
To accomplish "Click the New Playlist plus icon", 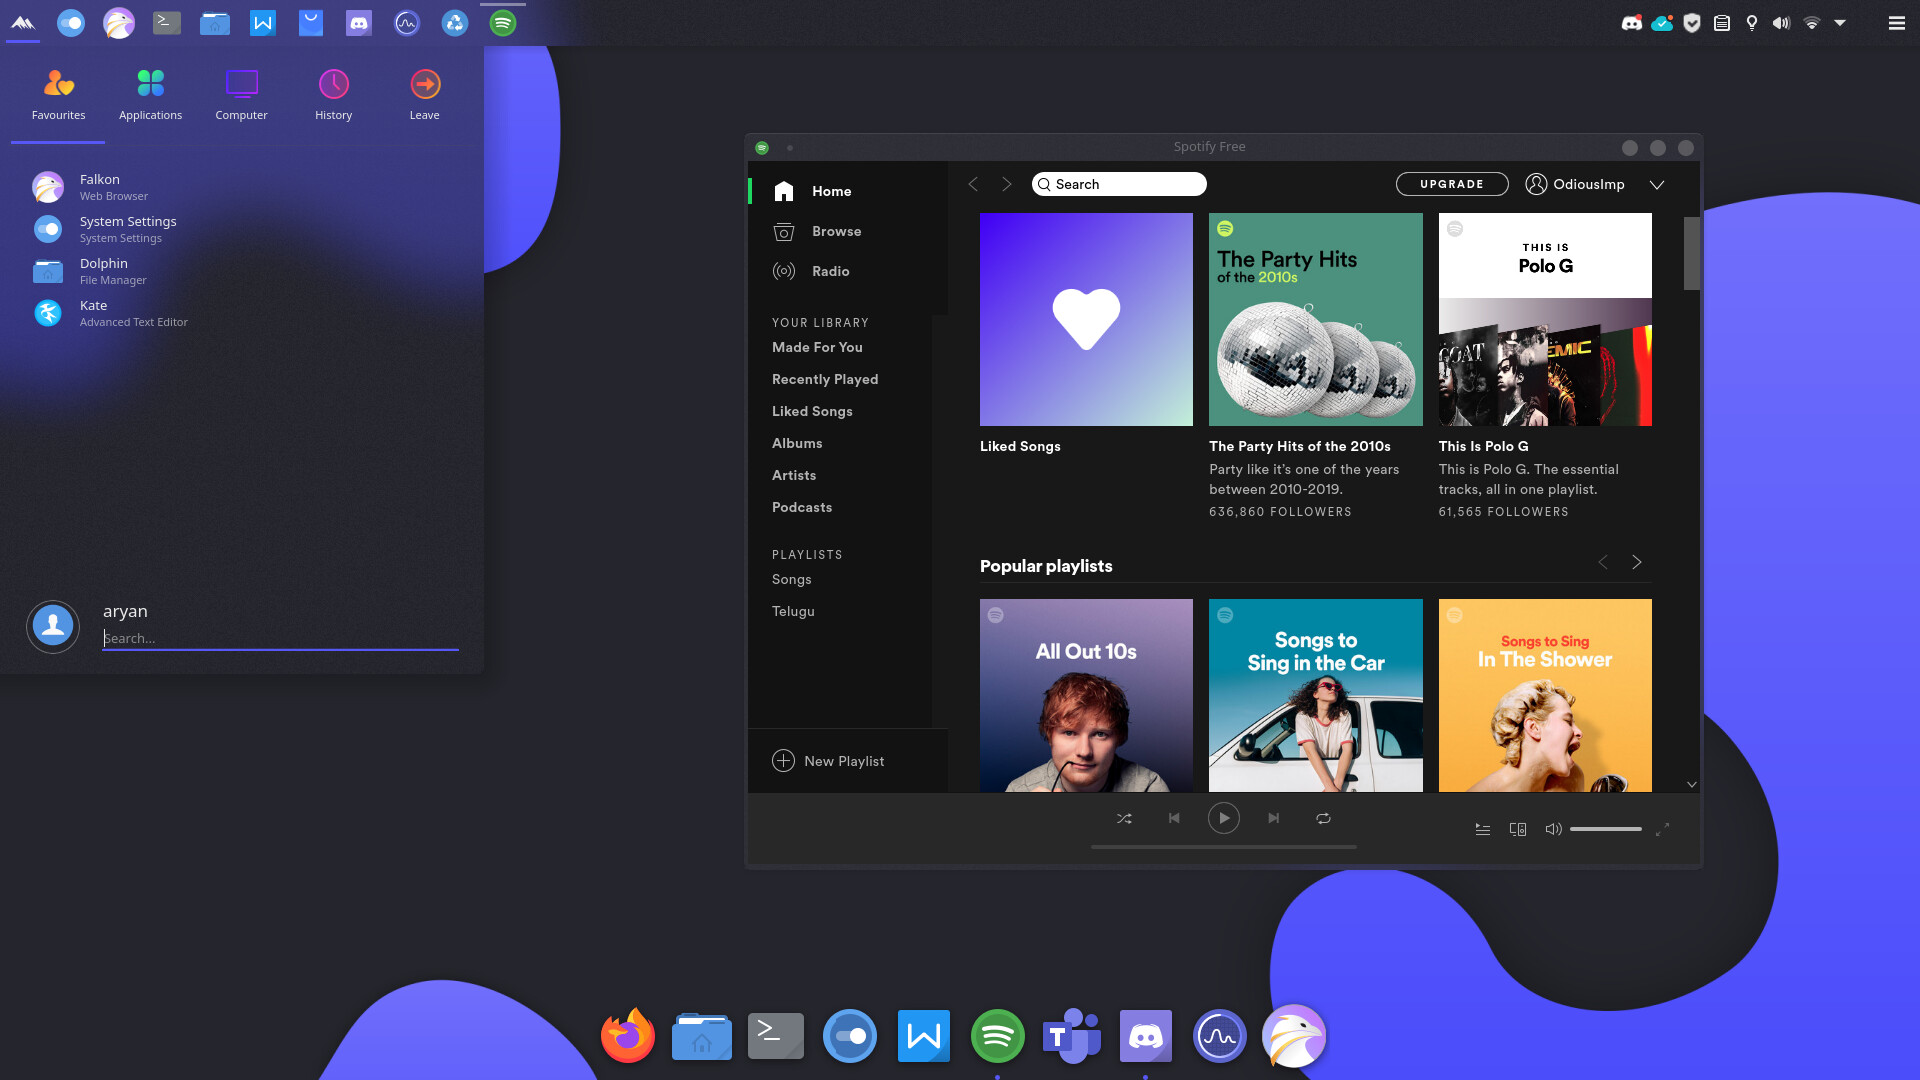I will click(x=783, y=761).
